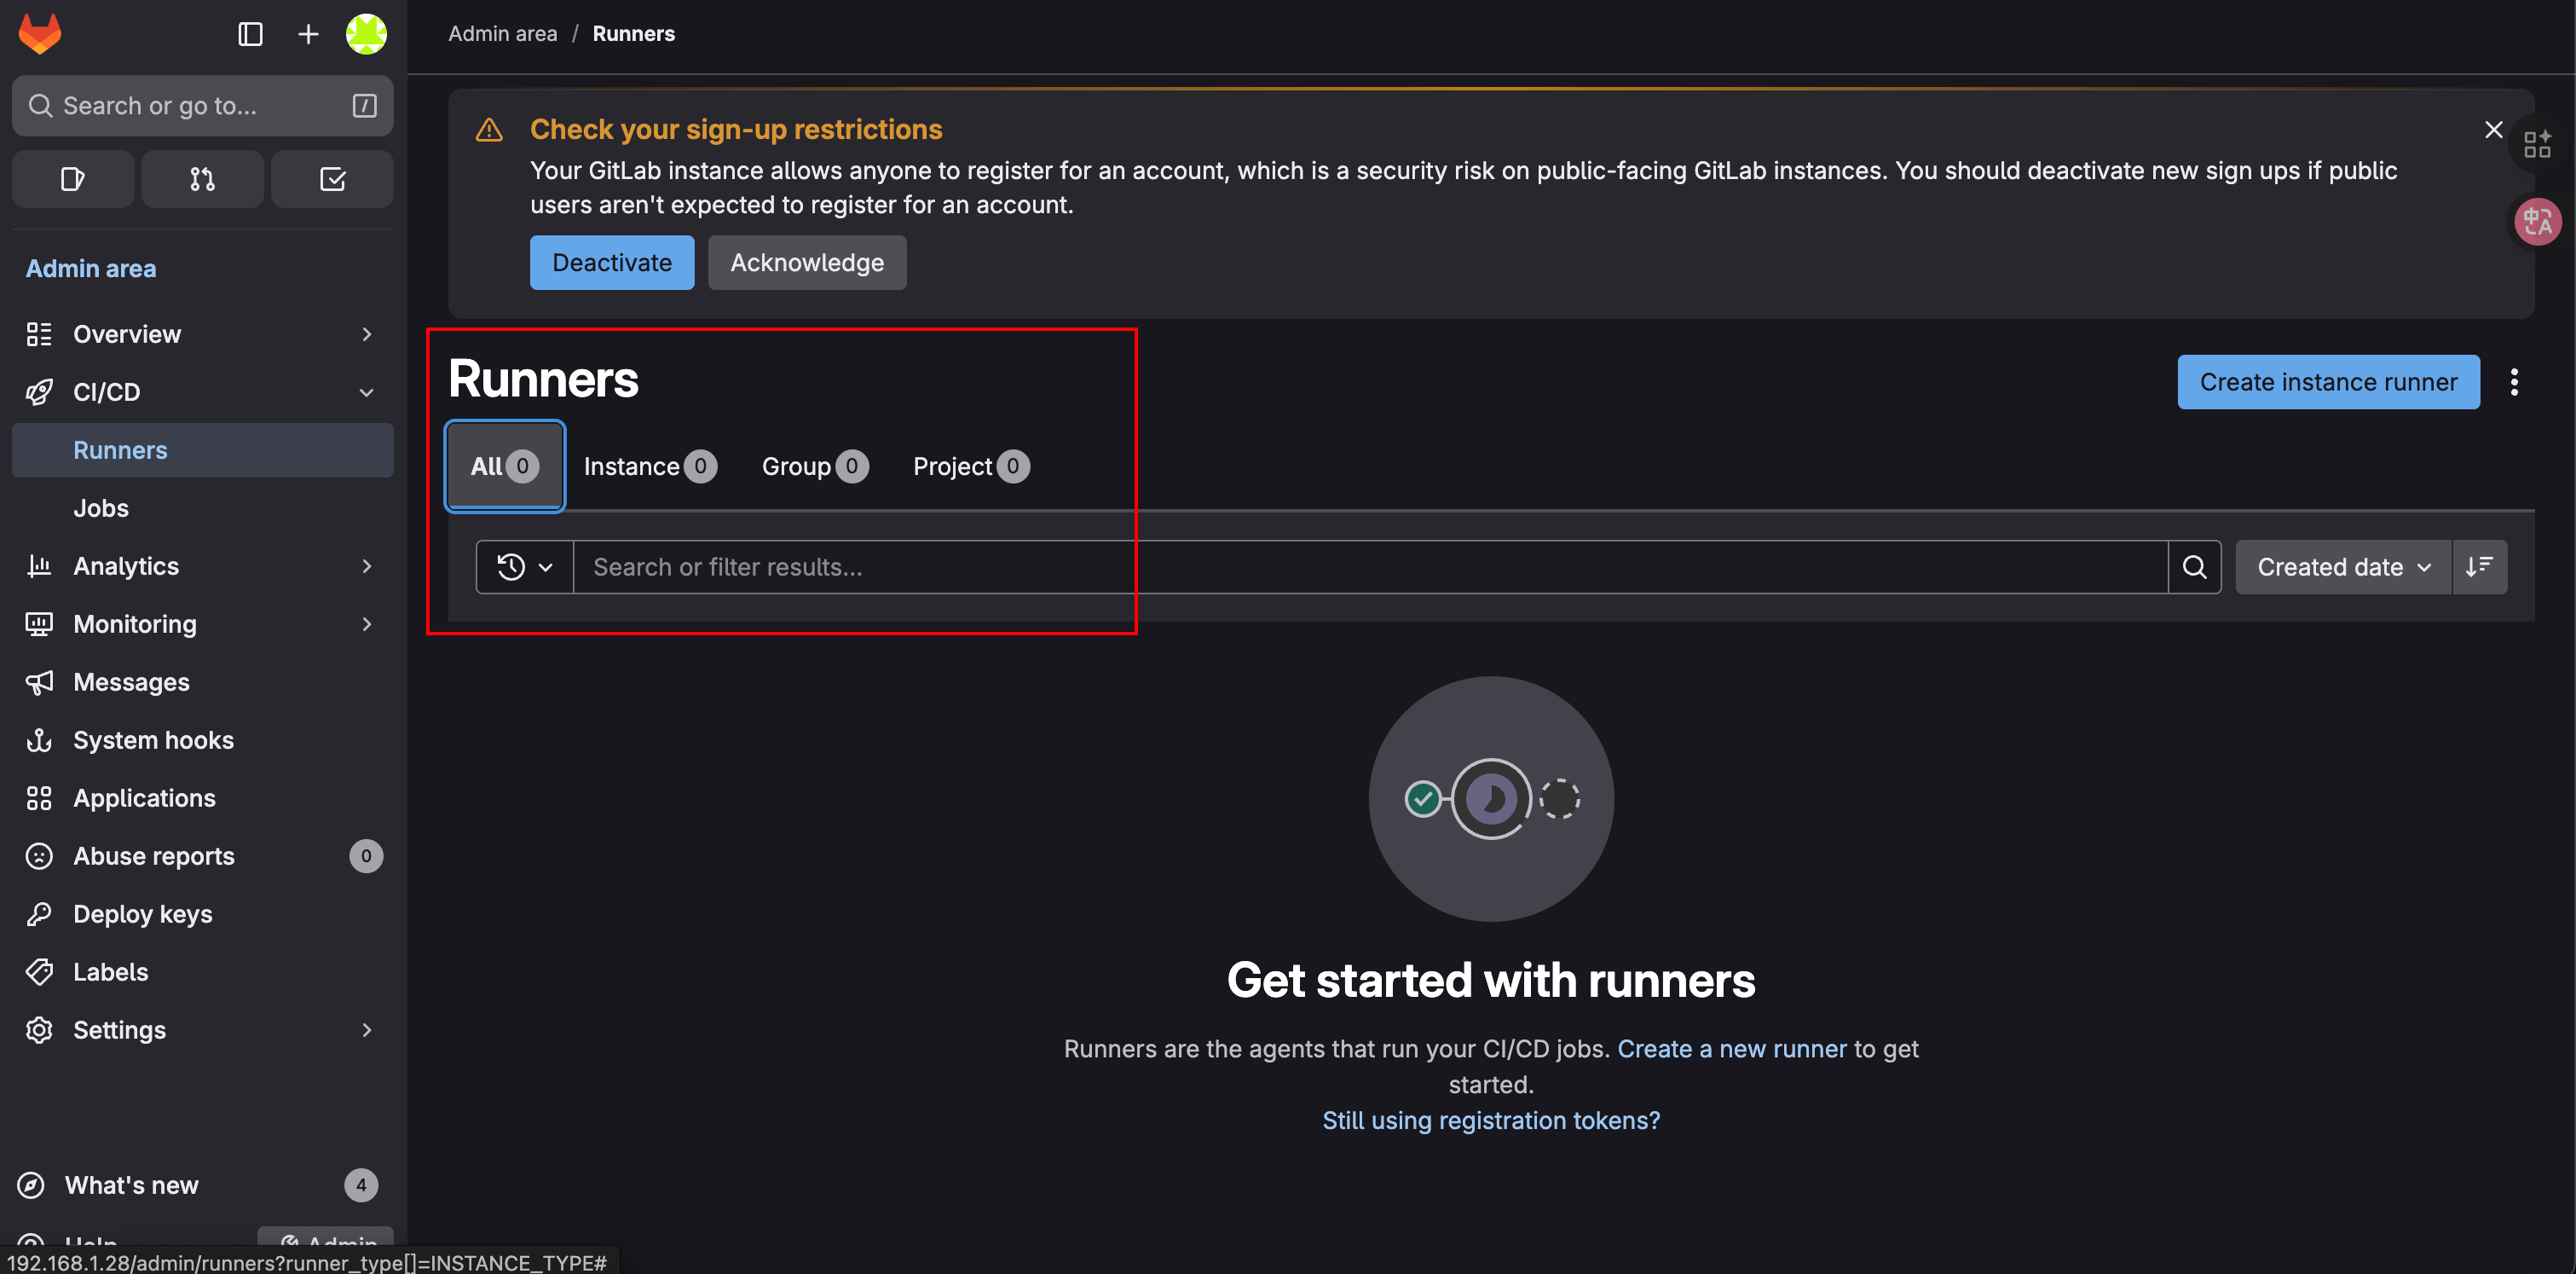The image size is (2576, 1274).
Task: Open recent searches history dropdown
Action: (524, 567)
